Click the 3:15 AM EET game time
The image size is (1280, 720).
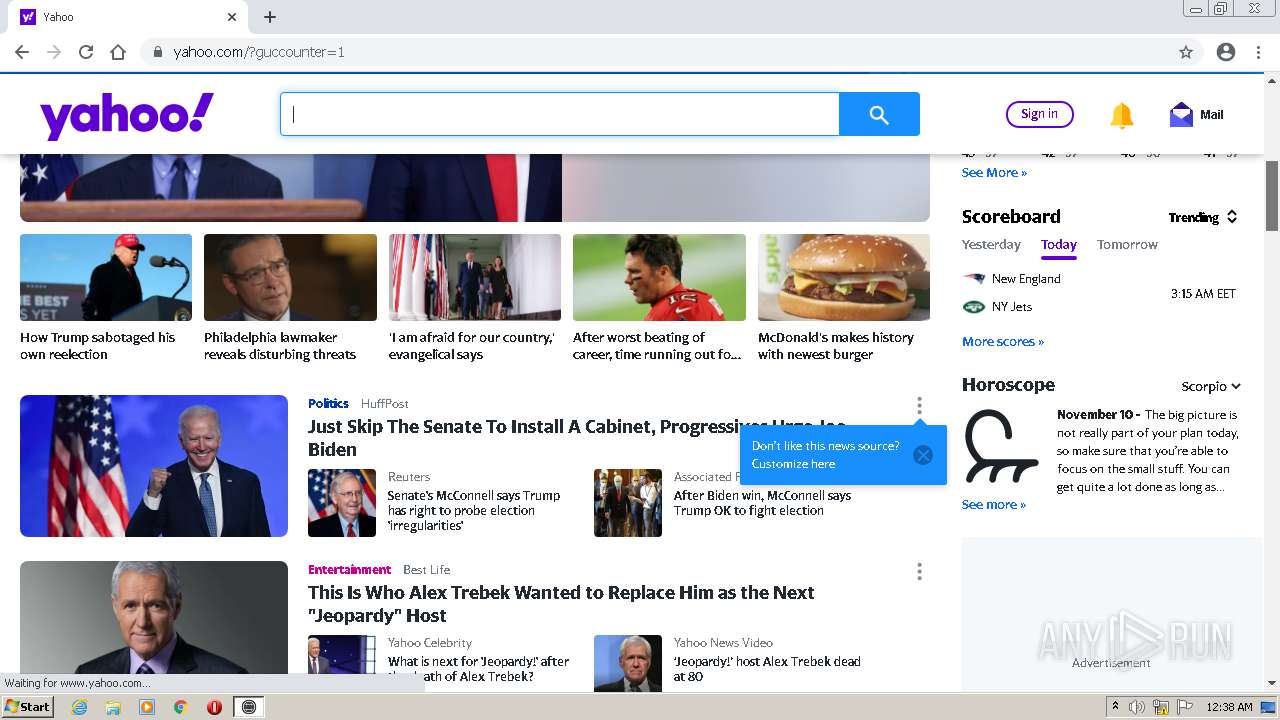1203,294
